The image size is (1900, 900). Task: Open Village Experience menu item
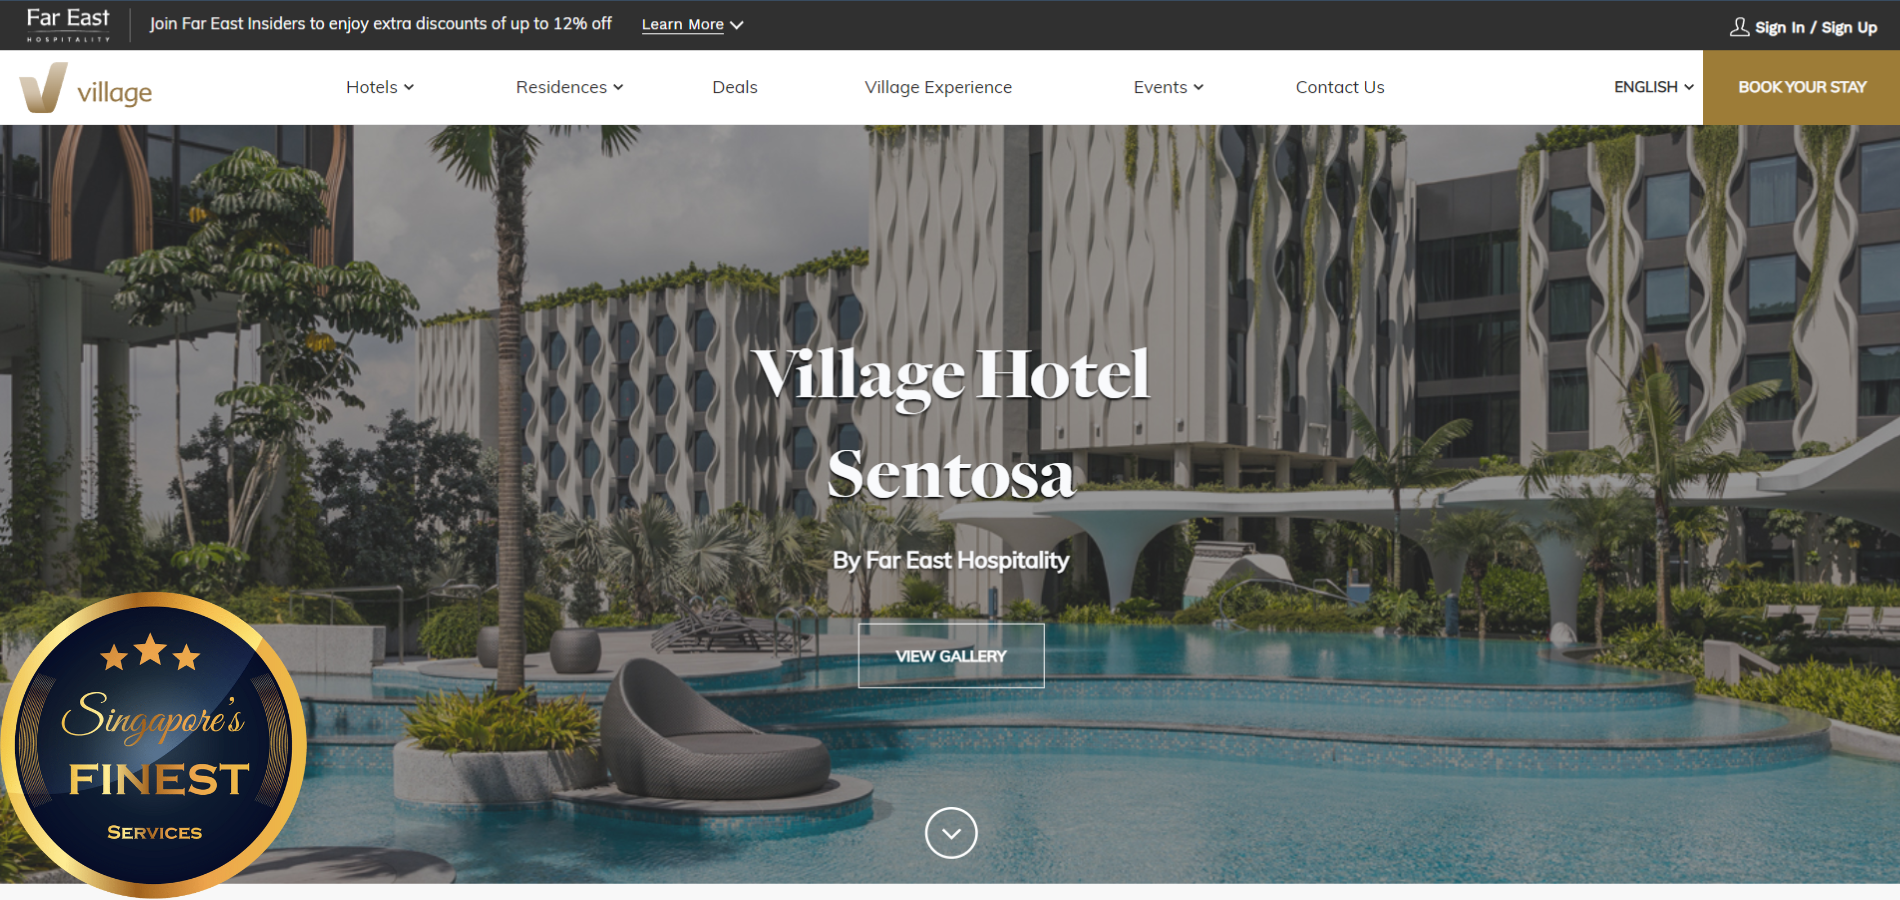click(x=938, y=87)
